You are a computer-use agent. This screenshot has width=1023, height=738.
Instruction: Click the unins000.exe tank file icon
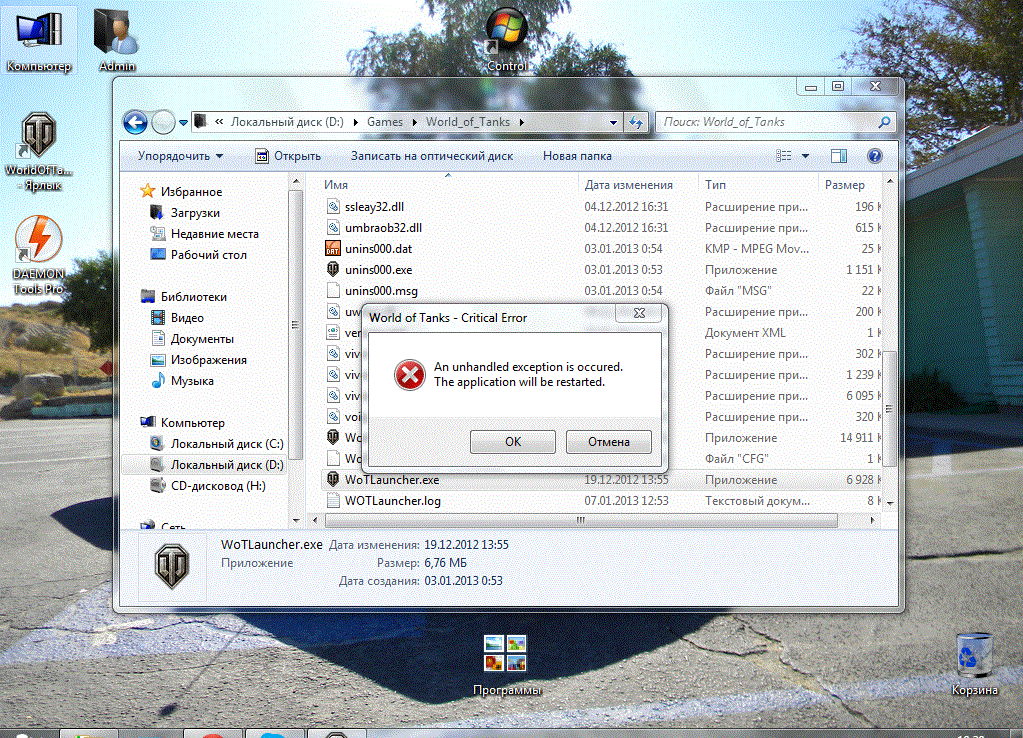click(333, 269)
